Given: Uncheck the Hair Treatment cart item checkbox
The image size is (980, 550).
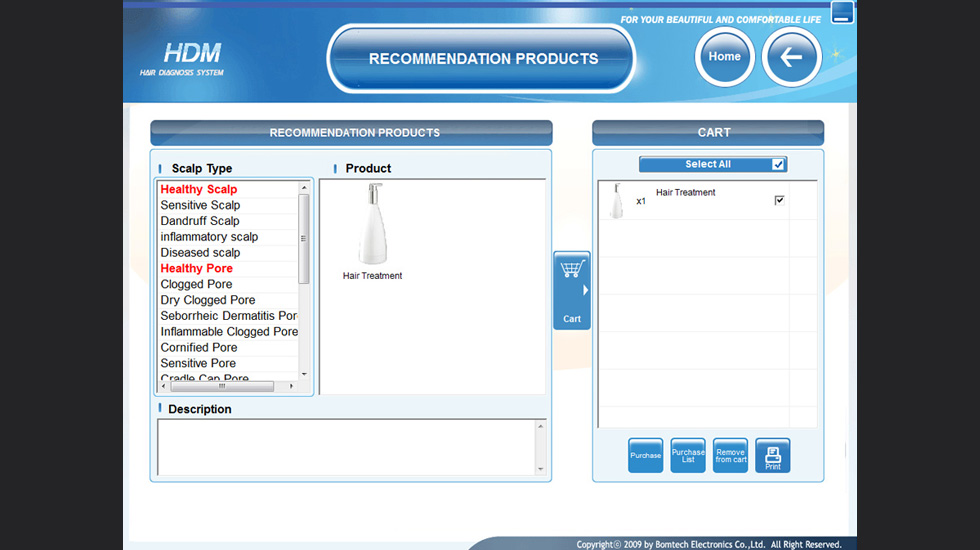Looking at the screenshot, I should 779,201.
